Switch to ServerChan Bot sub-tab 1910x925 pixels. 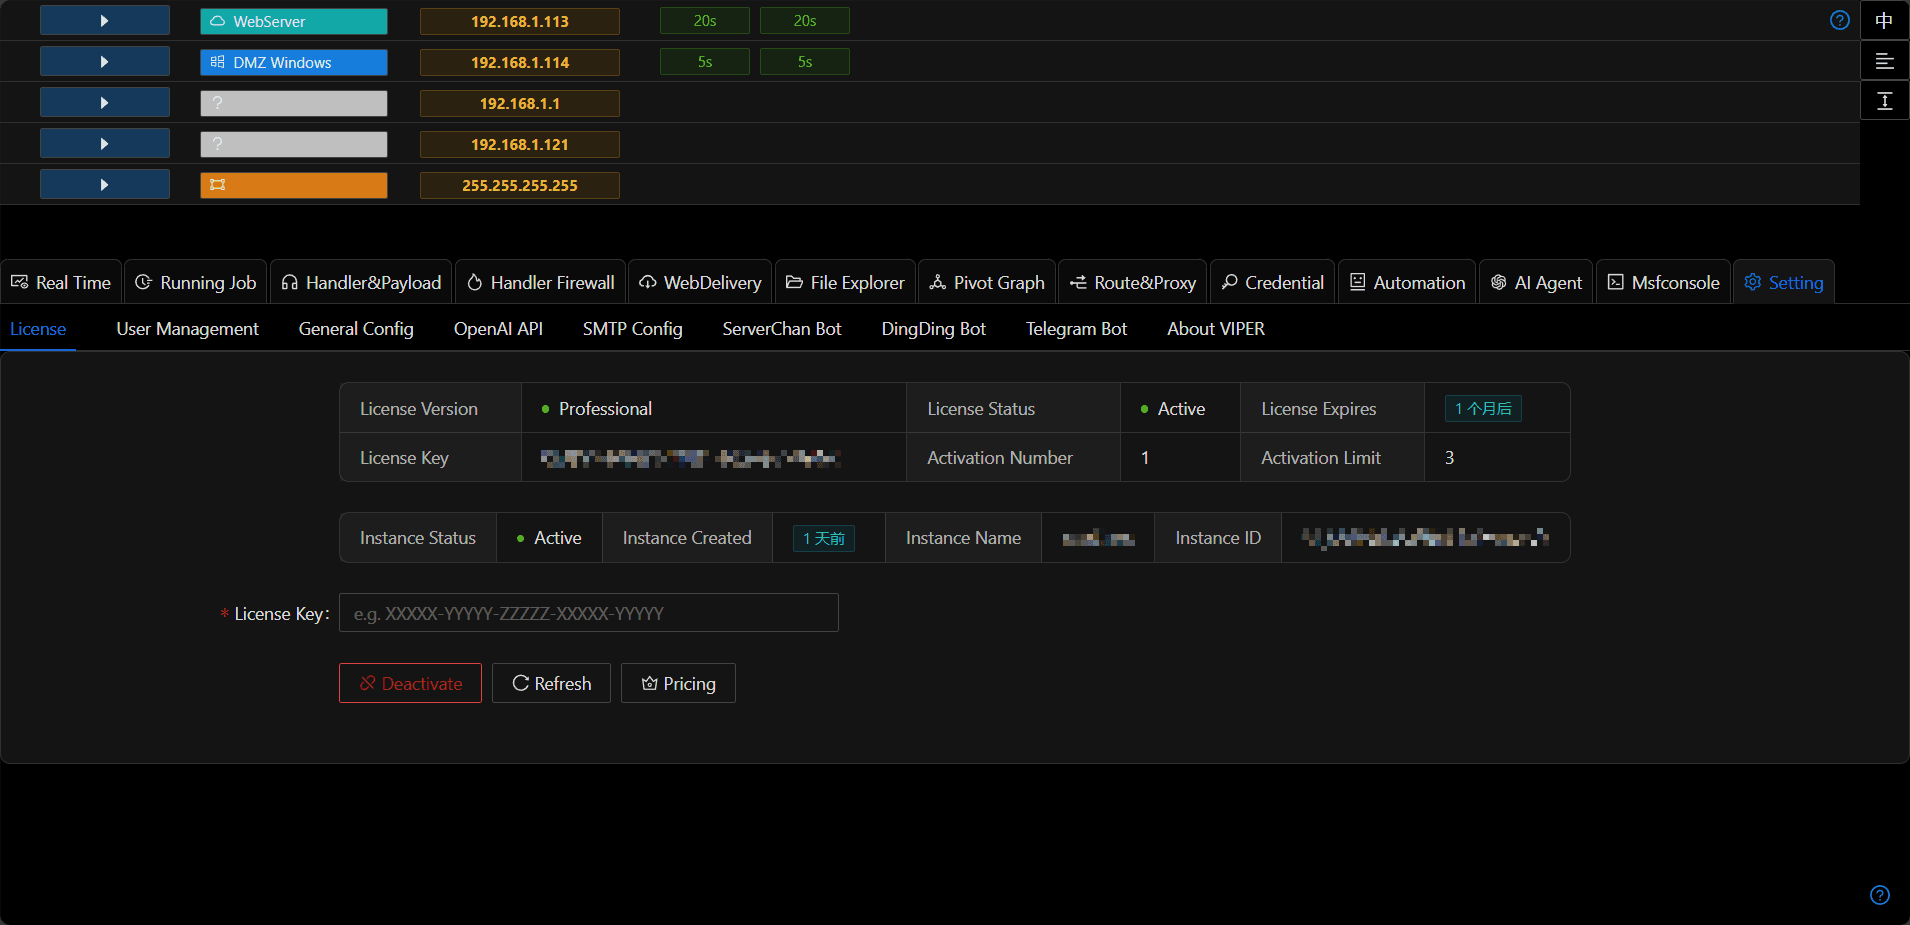click(782, 329)
